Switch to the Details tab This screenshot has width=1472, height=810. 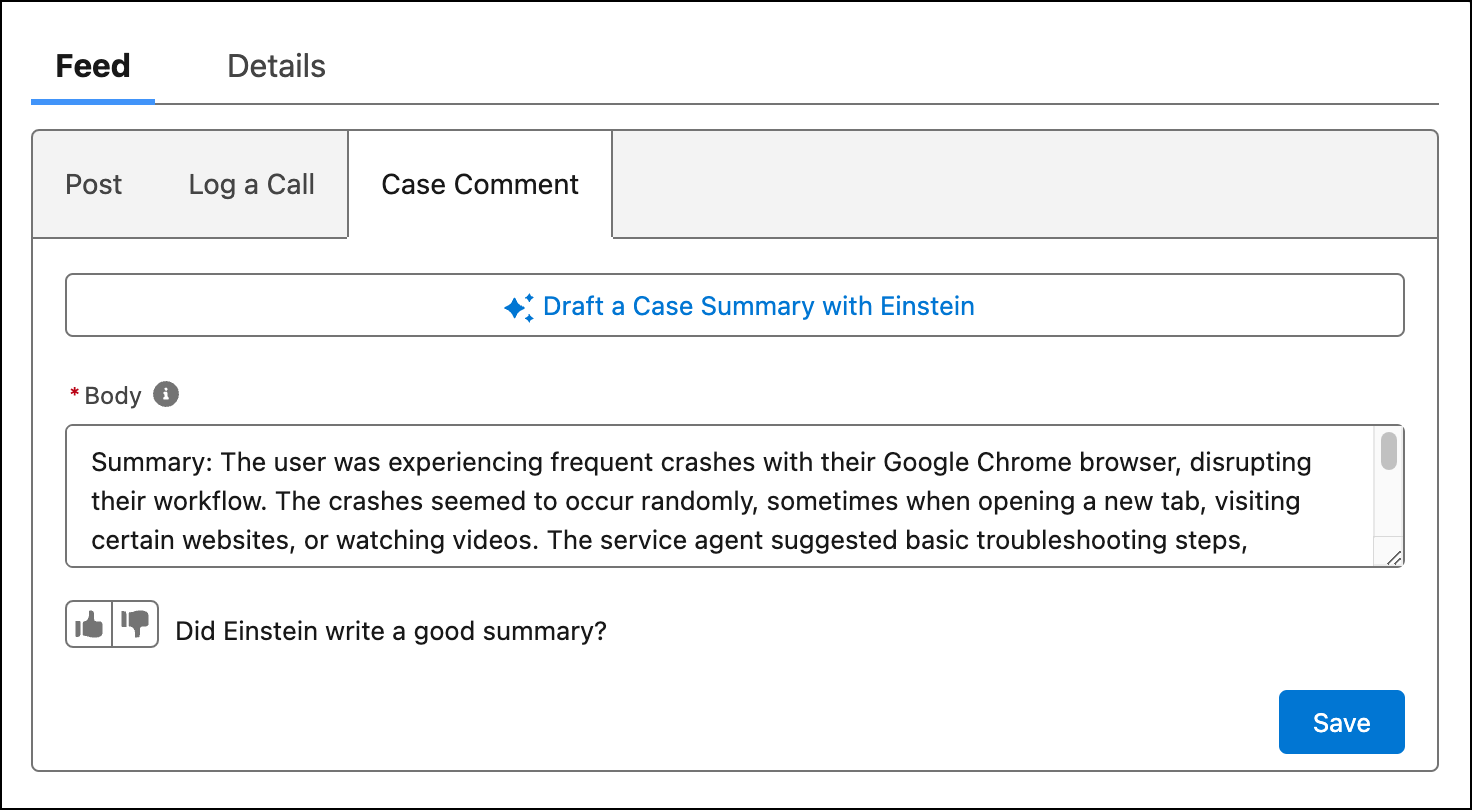[276, 66]
